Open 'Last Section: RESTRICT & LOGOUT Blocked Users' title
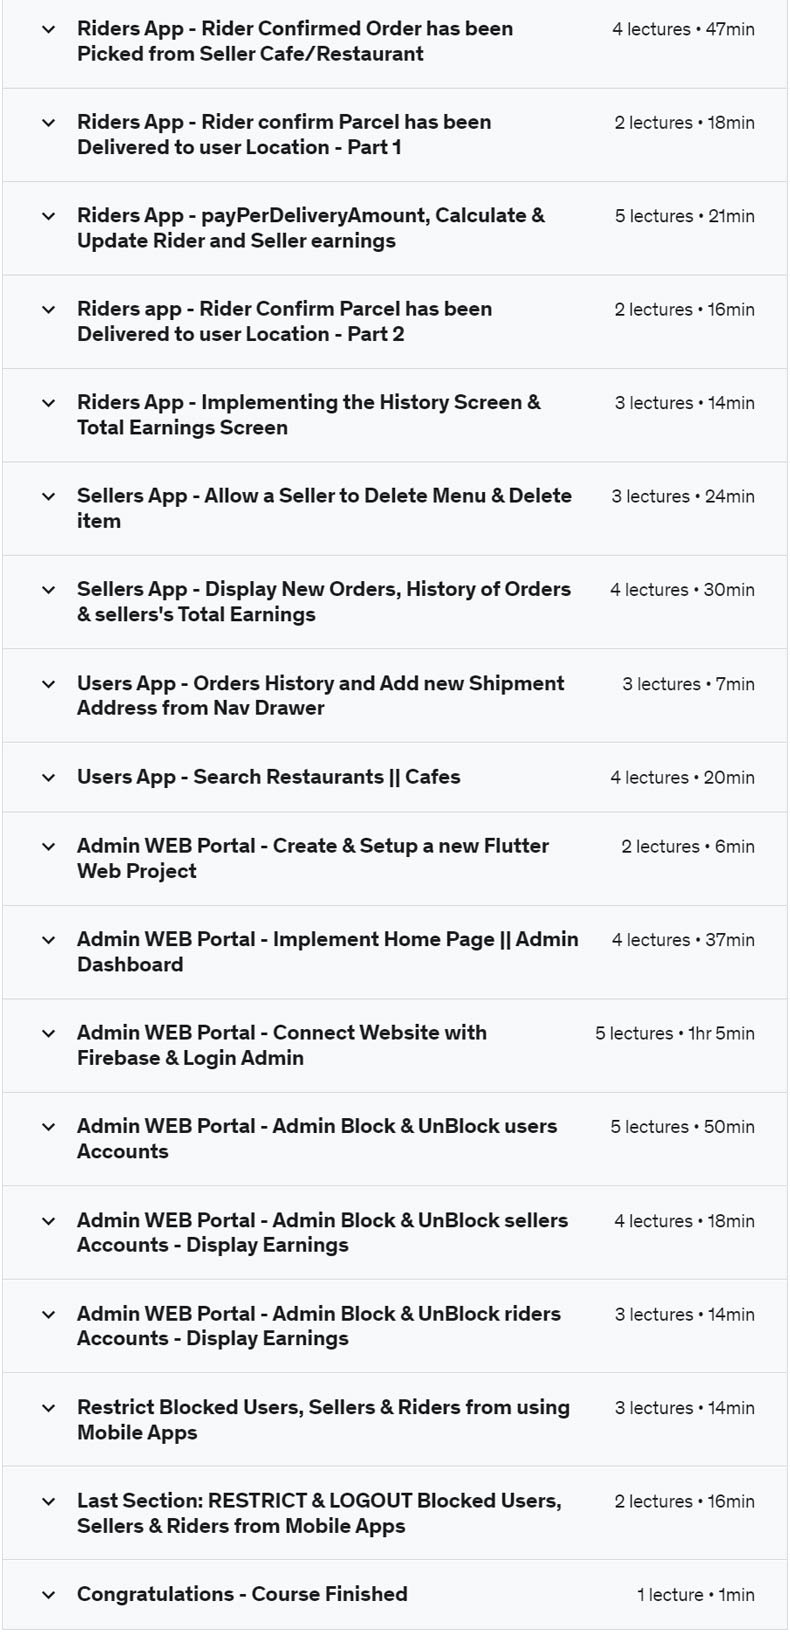The height and width of the screenshot is (1632, 790). [x=319, y=1513]
